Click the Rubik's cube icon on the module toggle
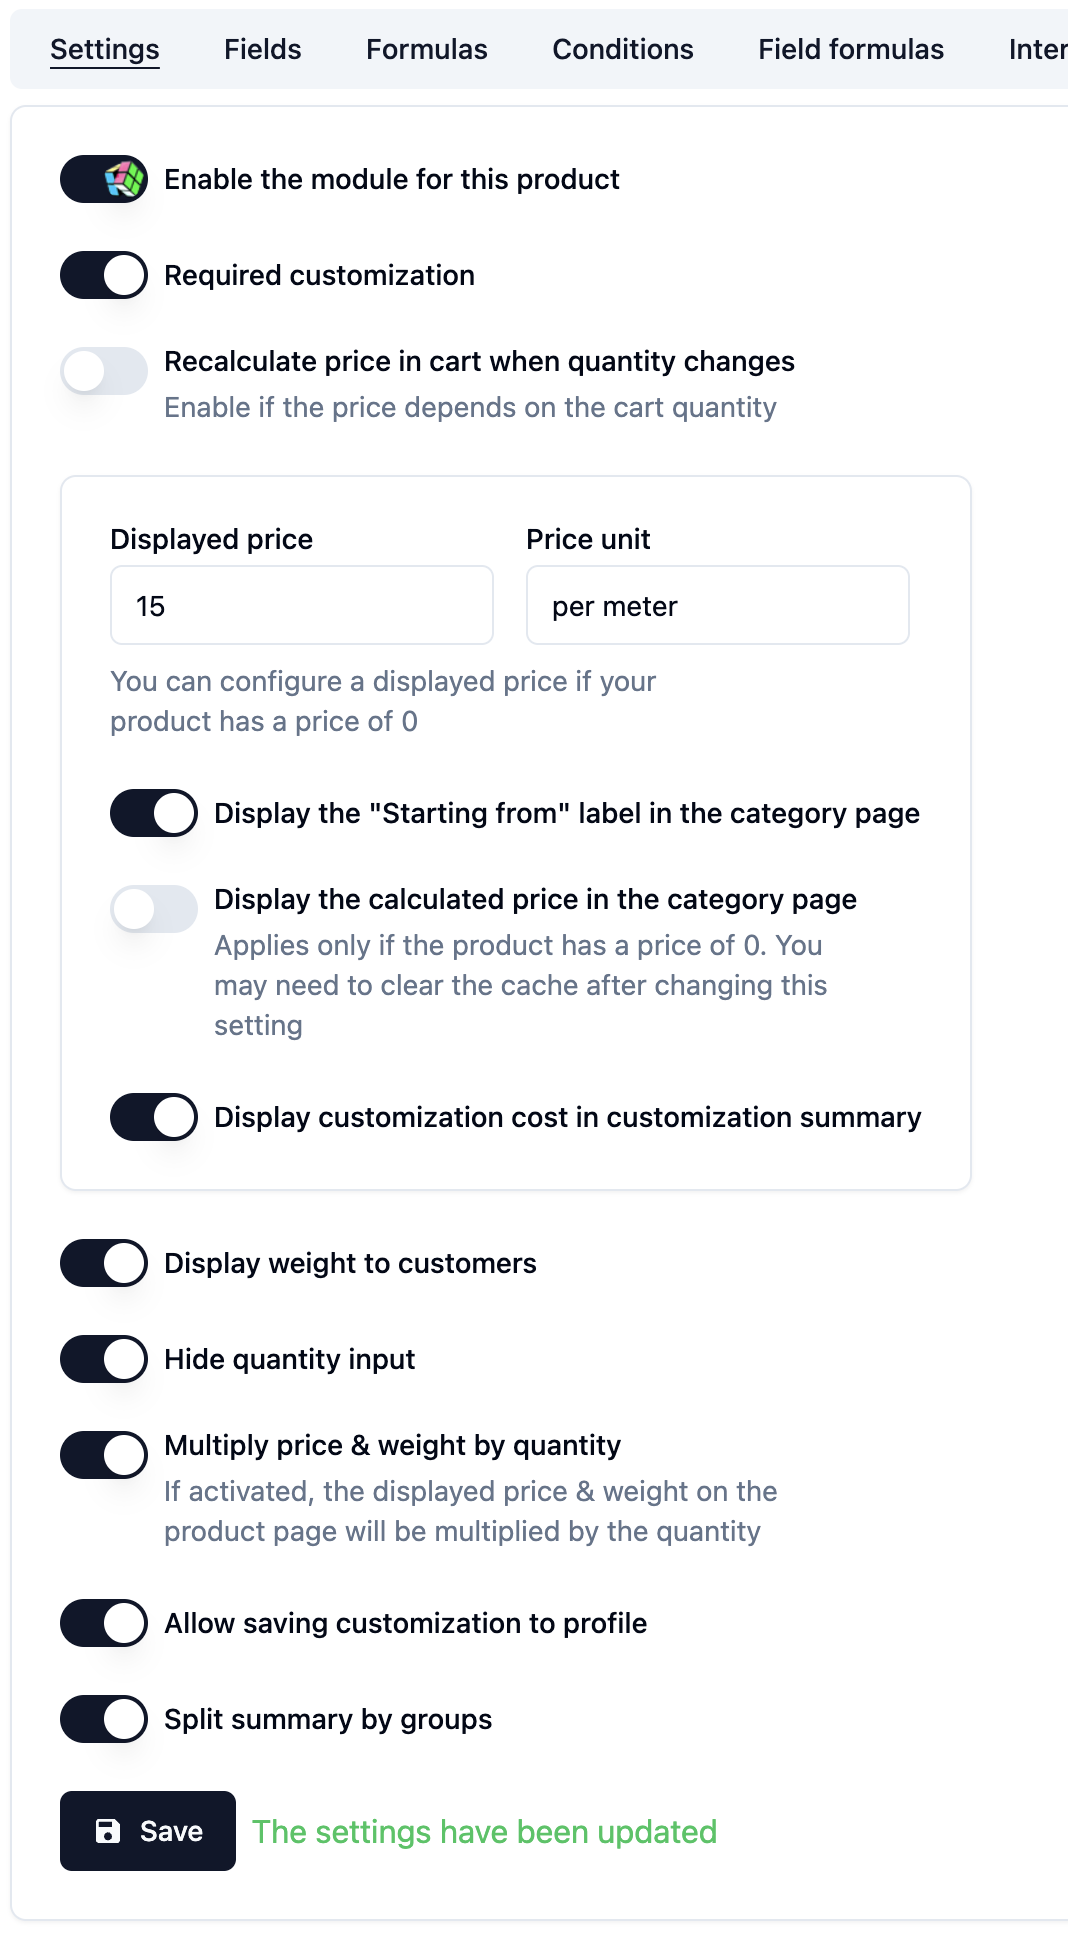Image resolution: width=1068 pixels, height=1938 pixels. [x=122, y=179]
